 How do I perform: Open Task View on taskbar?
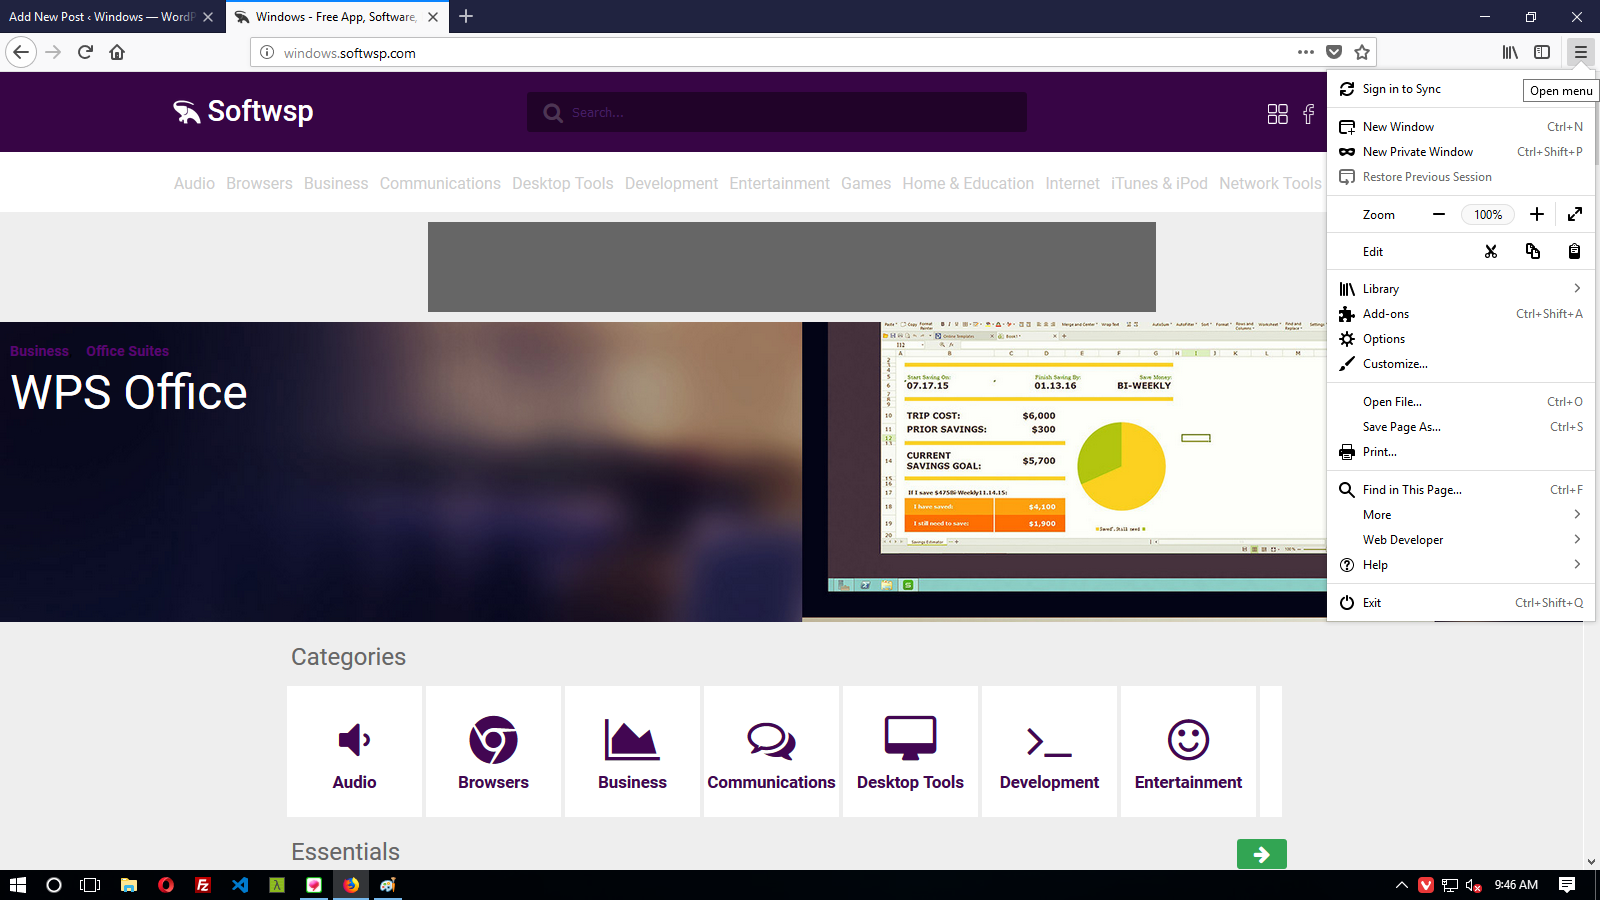pos(90,885)
